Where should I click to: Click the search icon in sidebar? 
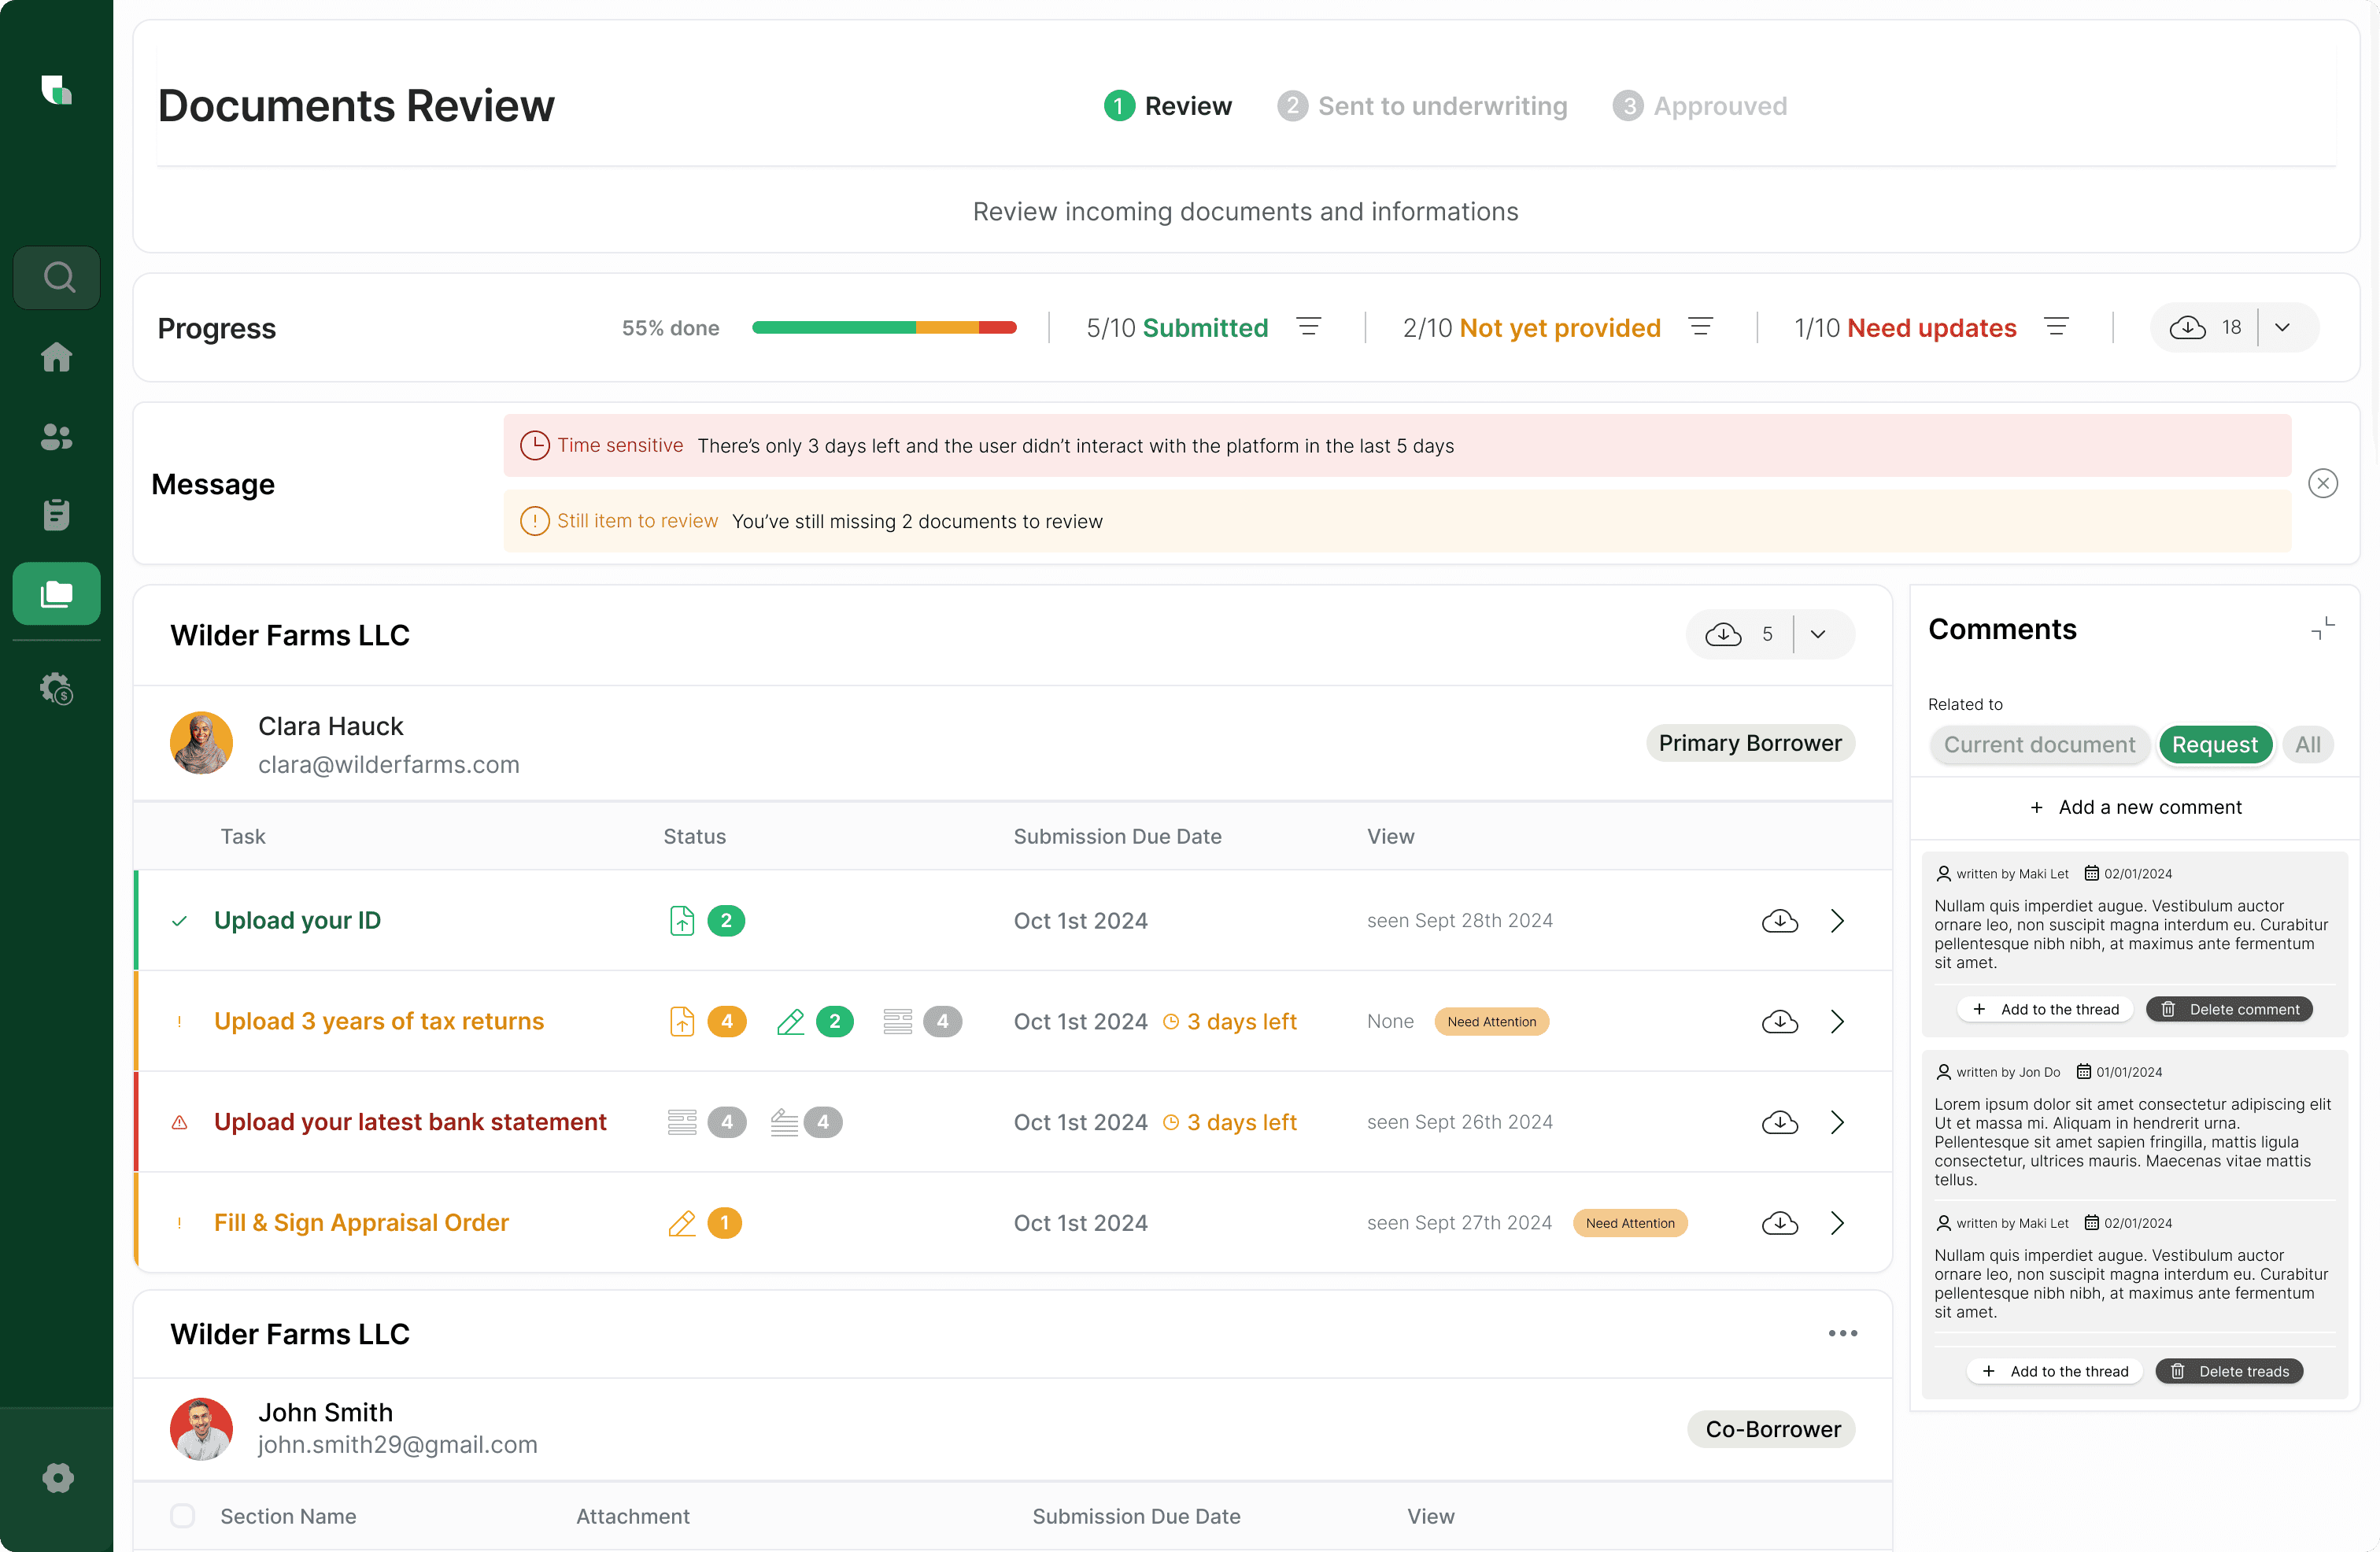[57, 277]
